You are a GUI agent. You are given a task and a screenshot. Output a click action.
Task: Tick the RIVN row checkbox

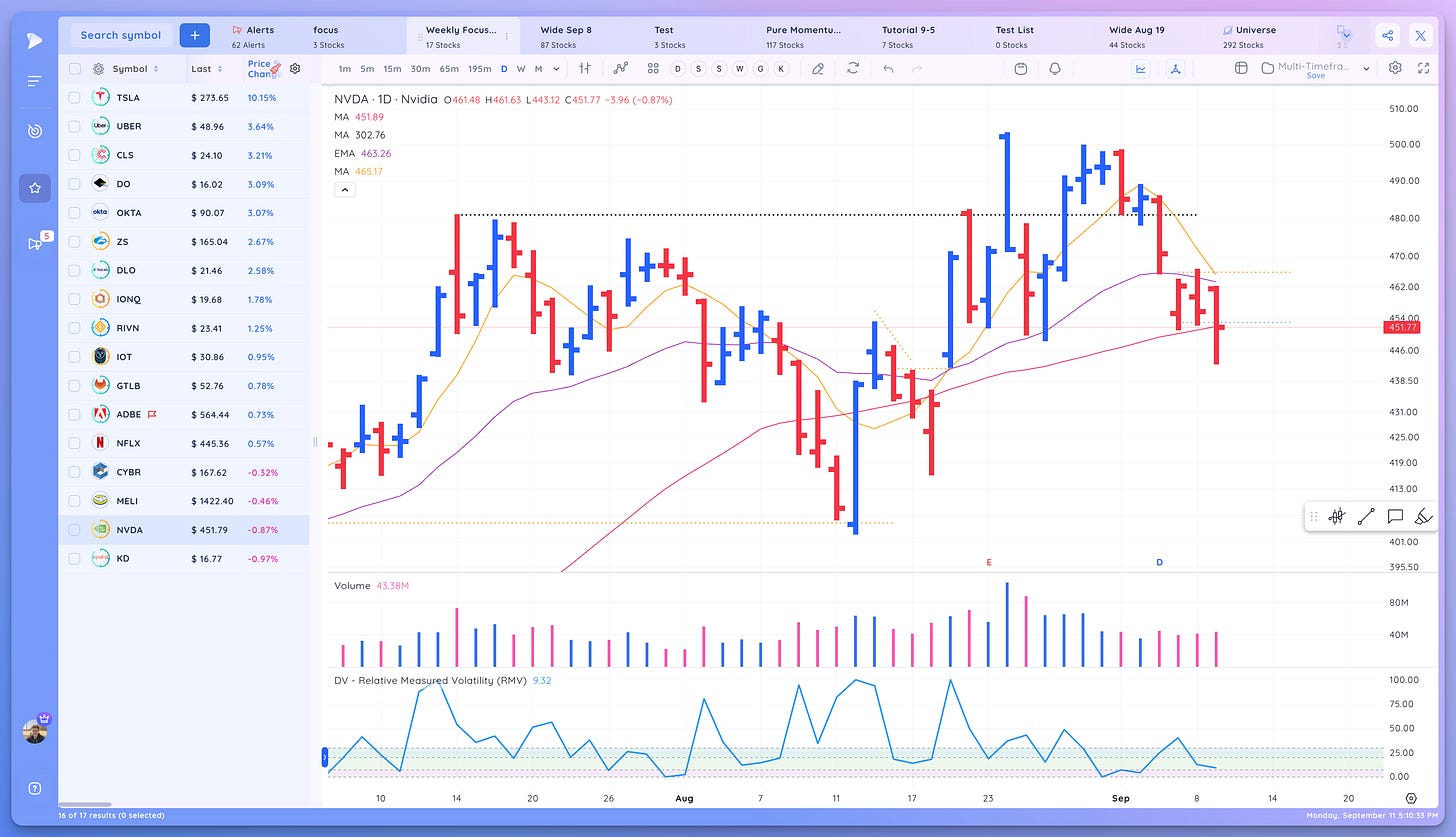coord(74,328)
